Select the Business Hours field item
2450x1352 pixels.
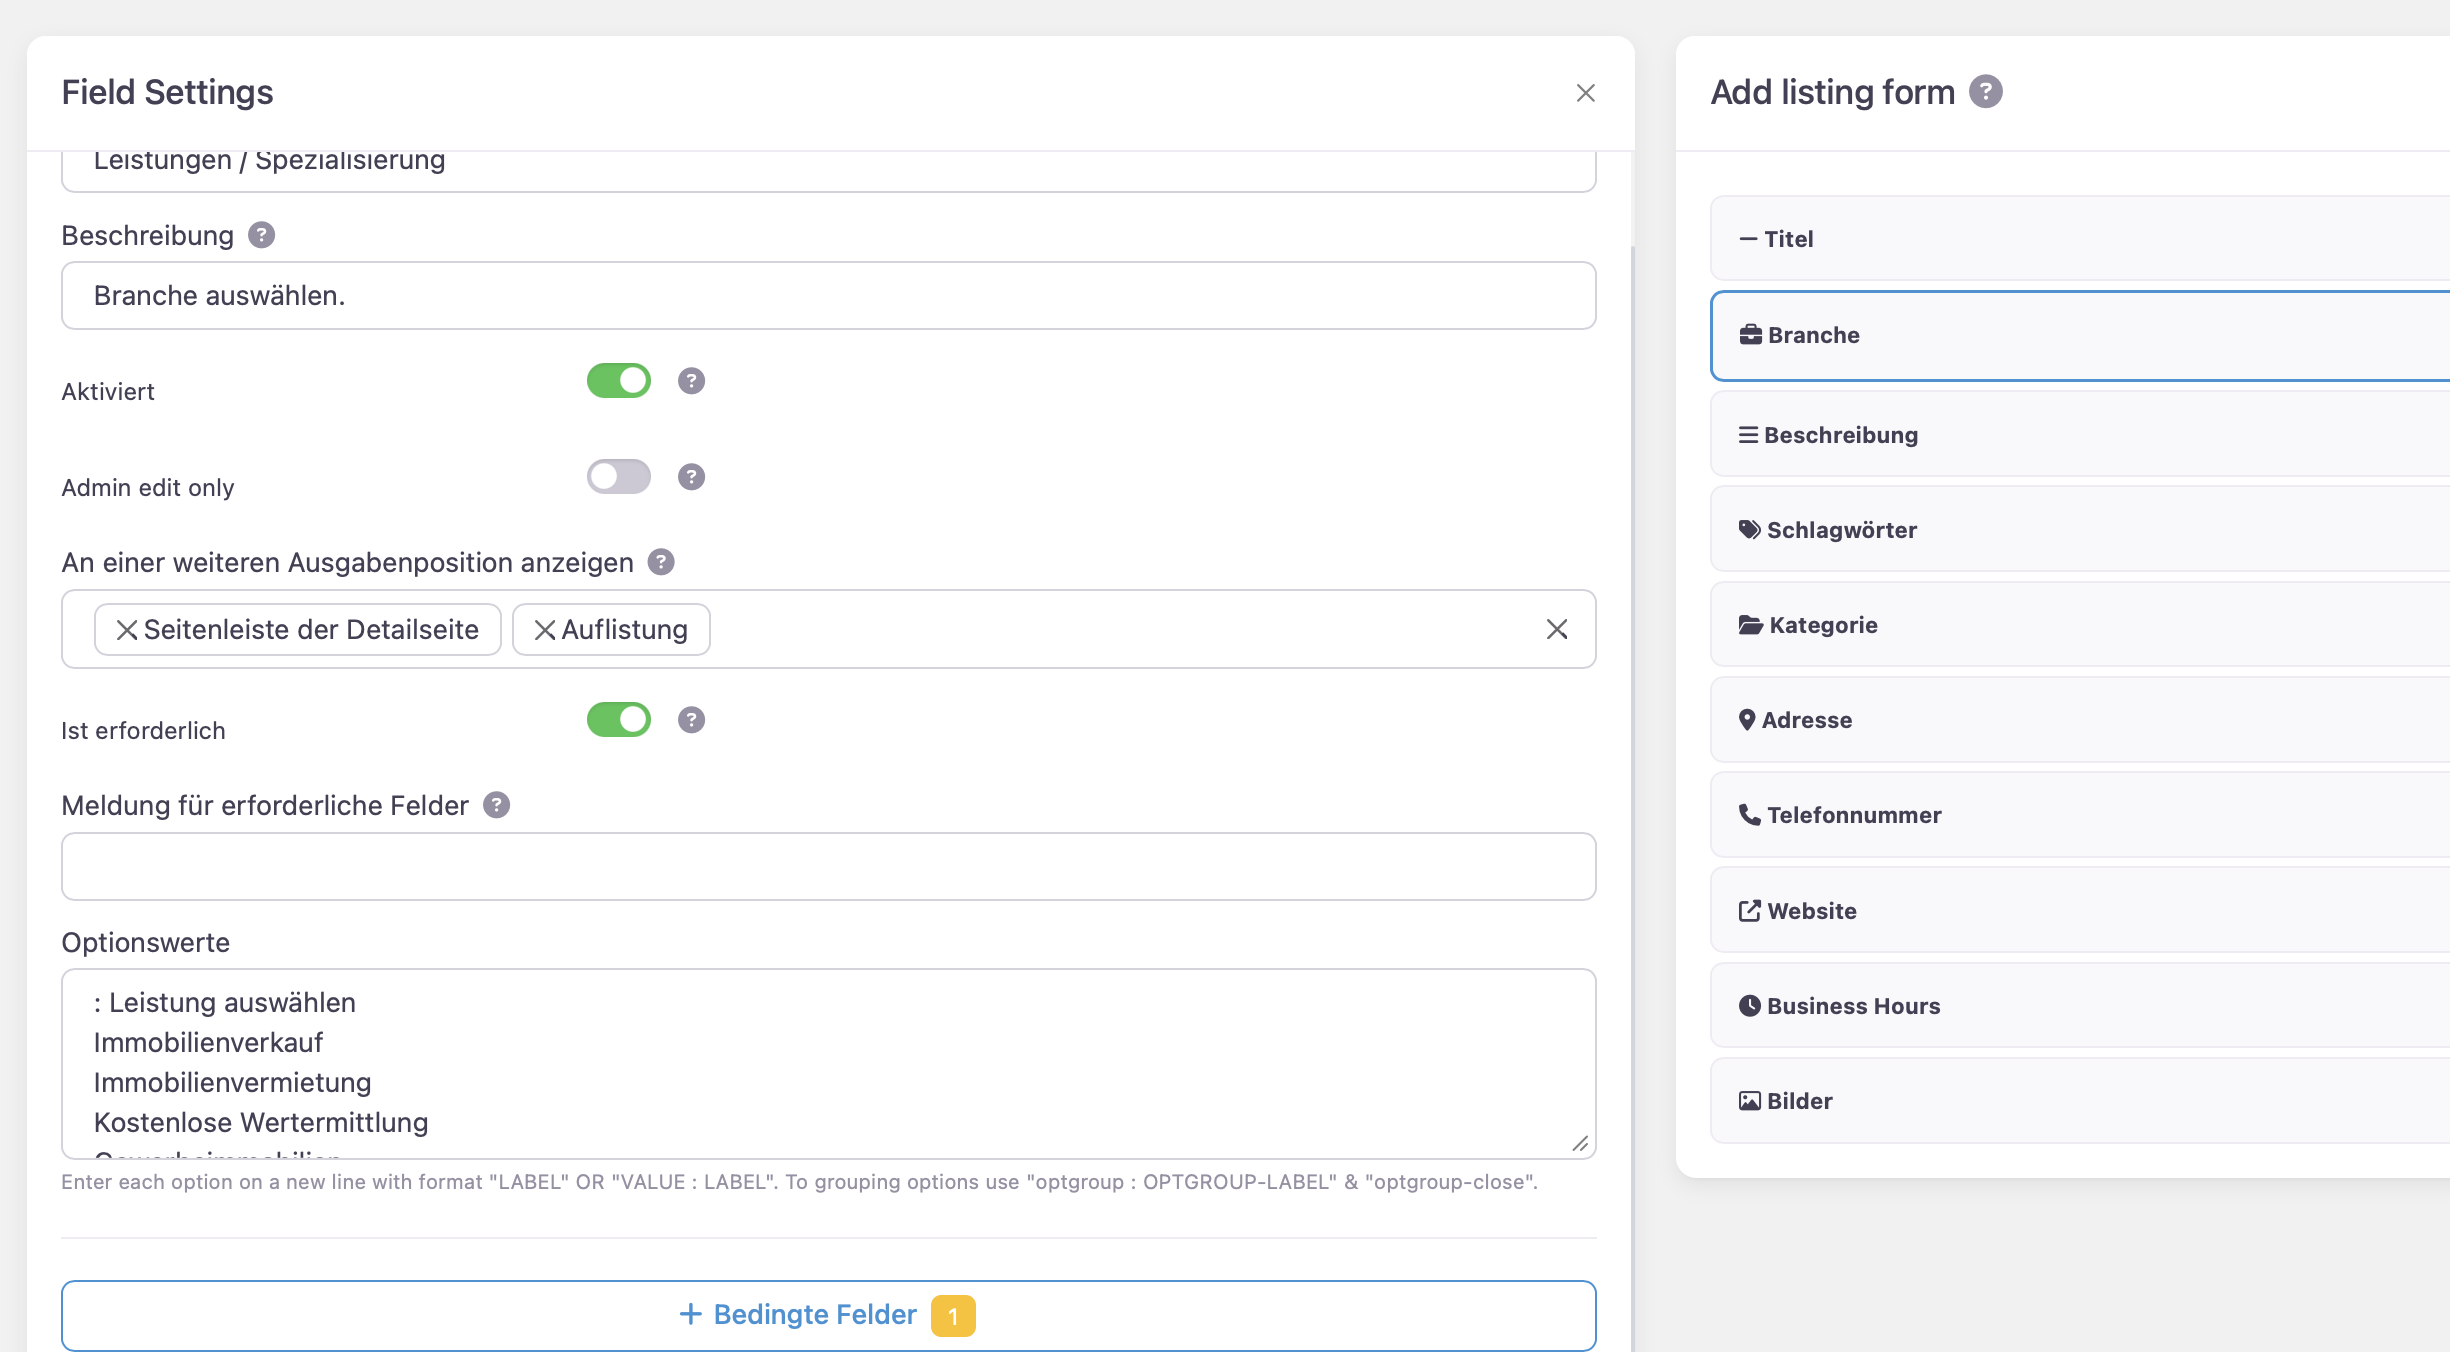tap(1852, 1006)
